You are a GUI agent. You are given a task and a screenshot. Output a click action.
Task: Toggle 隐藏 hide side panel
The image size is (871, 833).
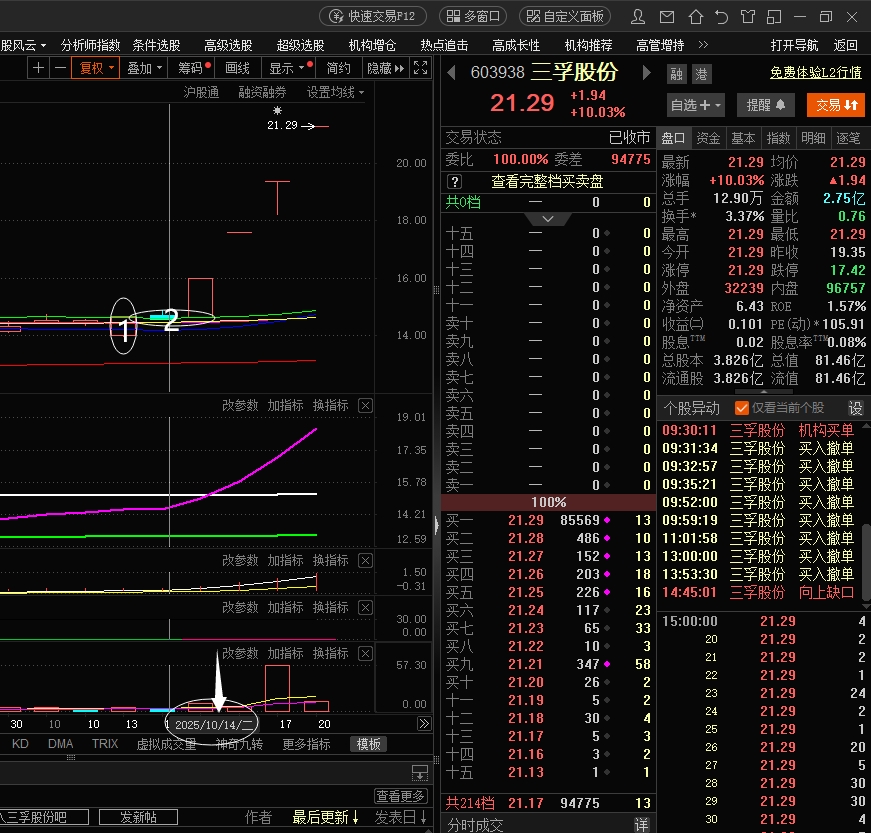[386, 68]
